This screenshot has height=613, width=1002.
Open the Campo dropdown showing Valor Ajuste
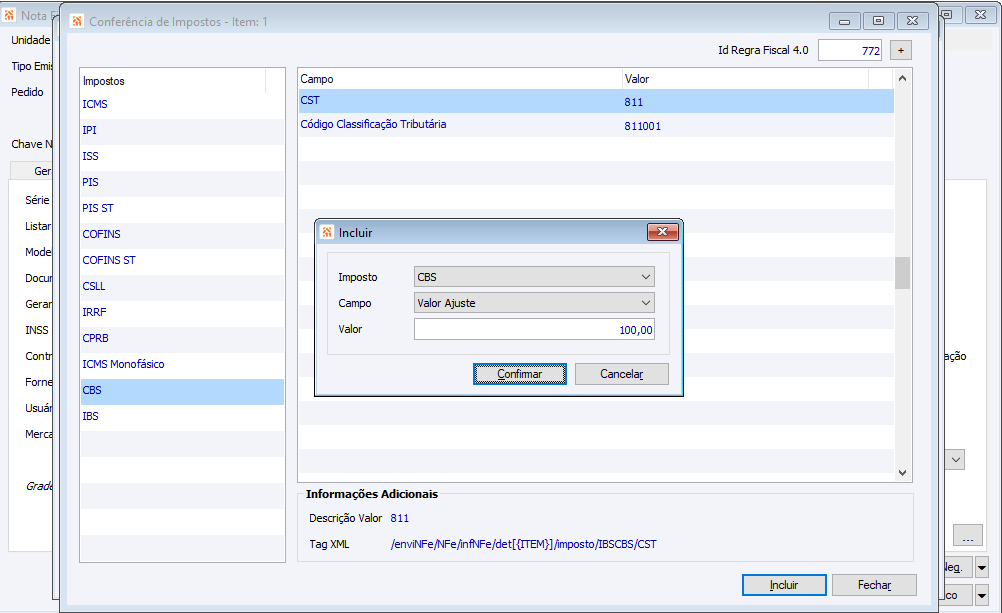tap(534, 303)
